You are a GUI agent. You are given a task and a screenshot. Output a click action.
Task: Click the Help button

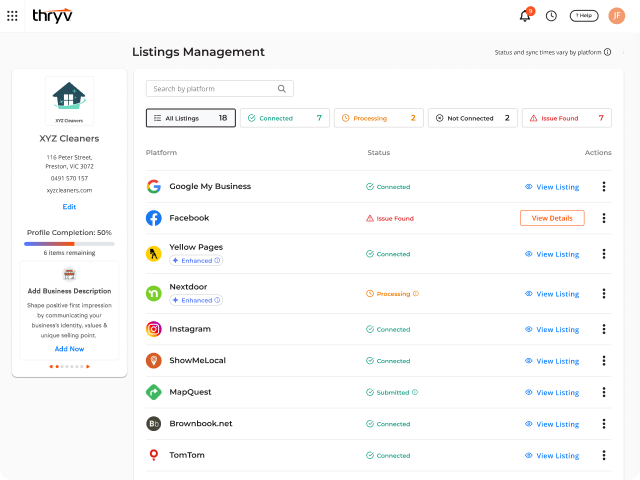point(584,16)
